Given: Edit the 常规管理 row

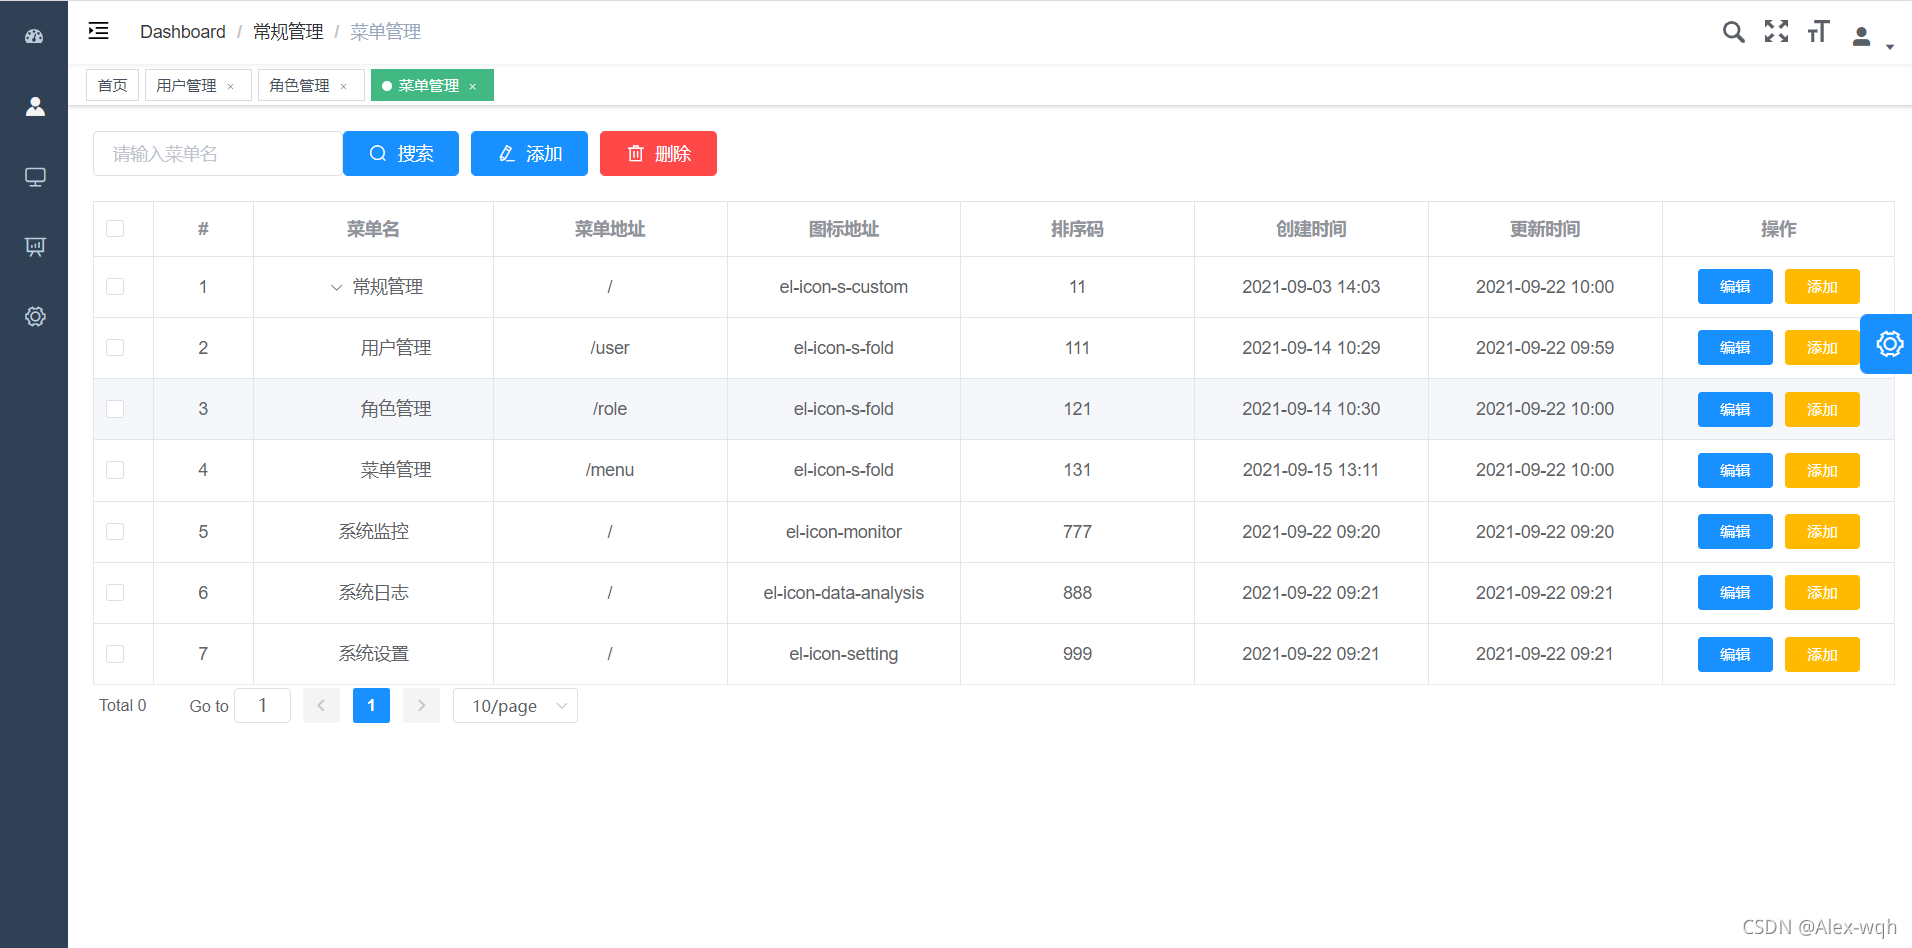Looking at the screenshot, I should point(1735,287).
